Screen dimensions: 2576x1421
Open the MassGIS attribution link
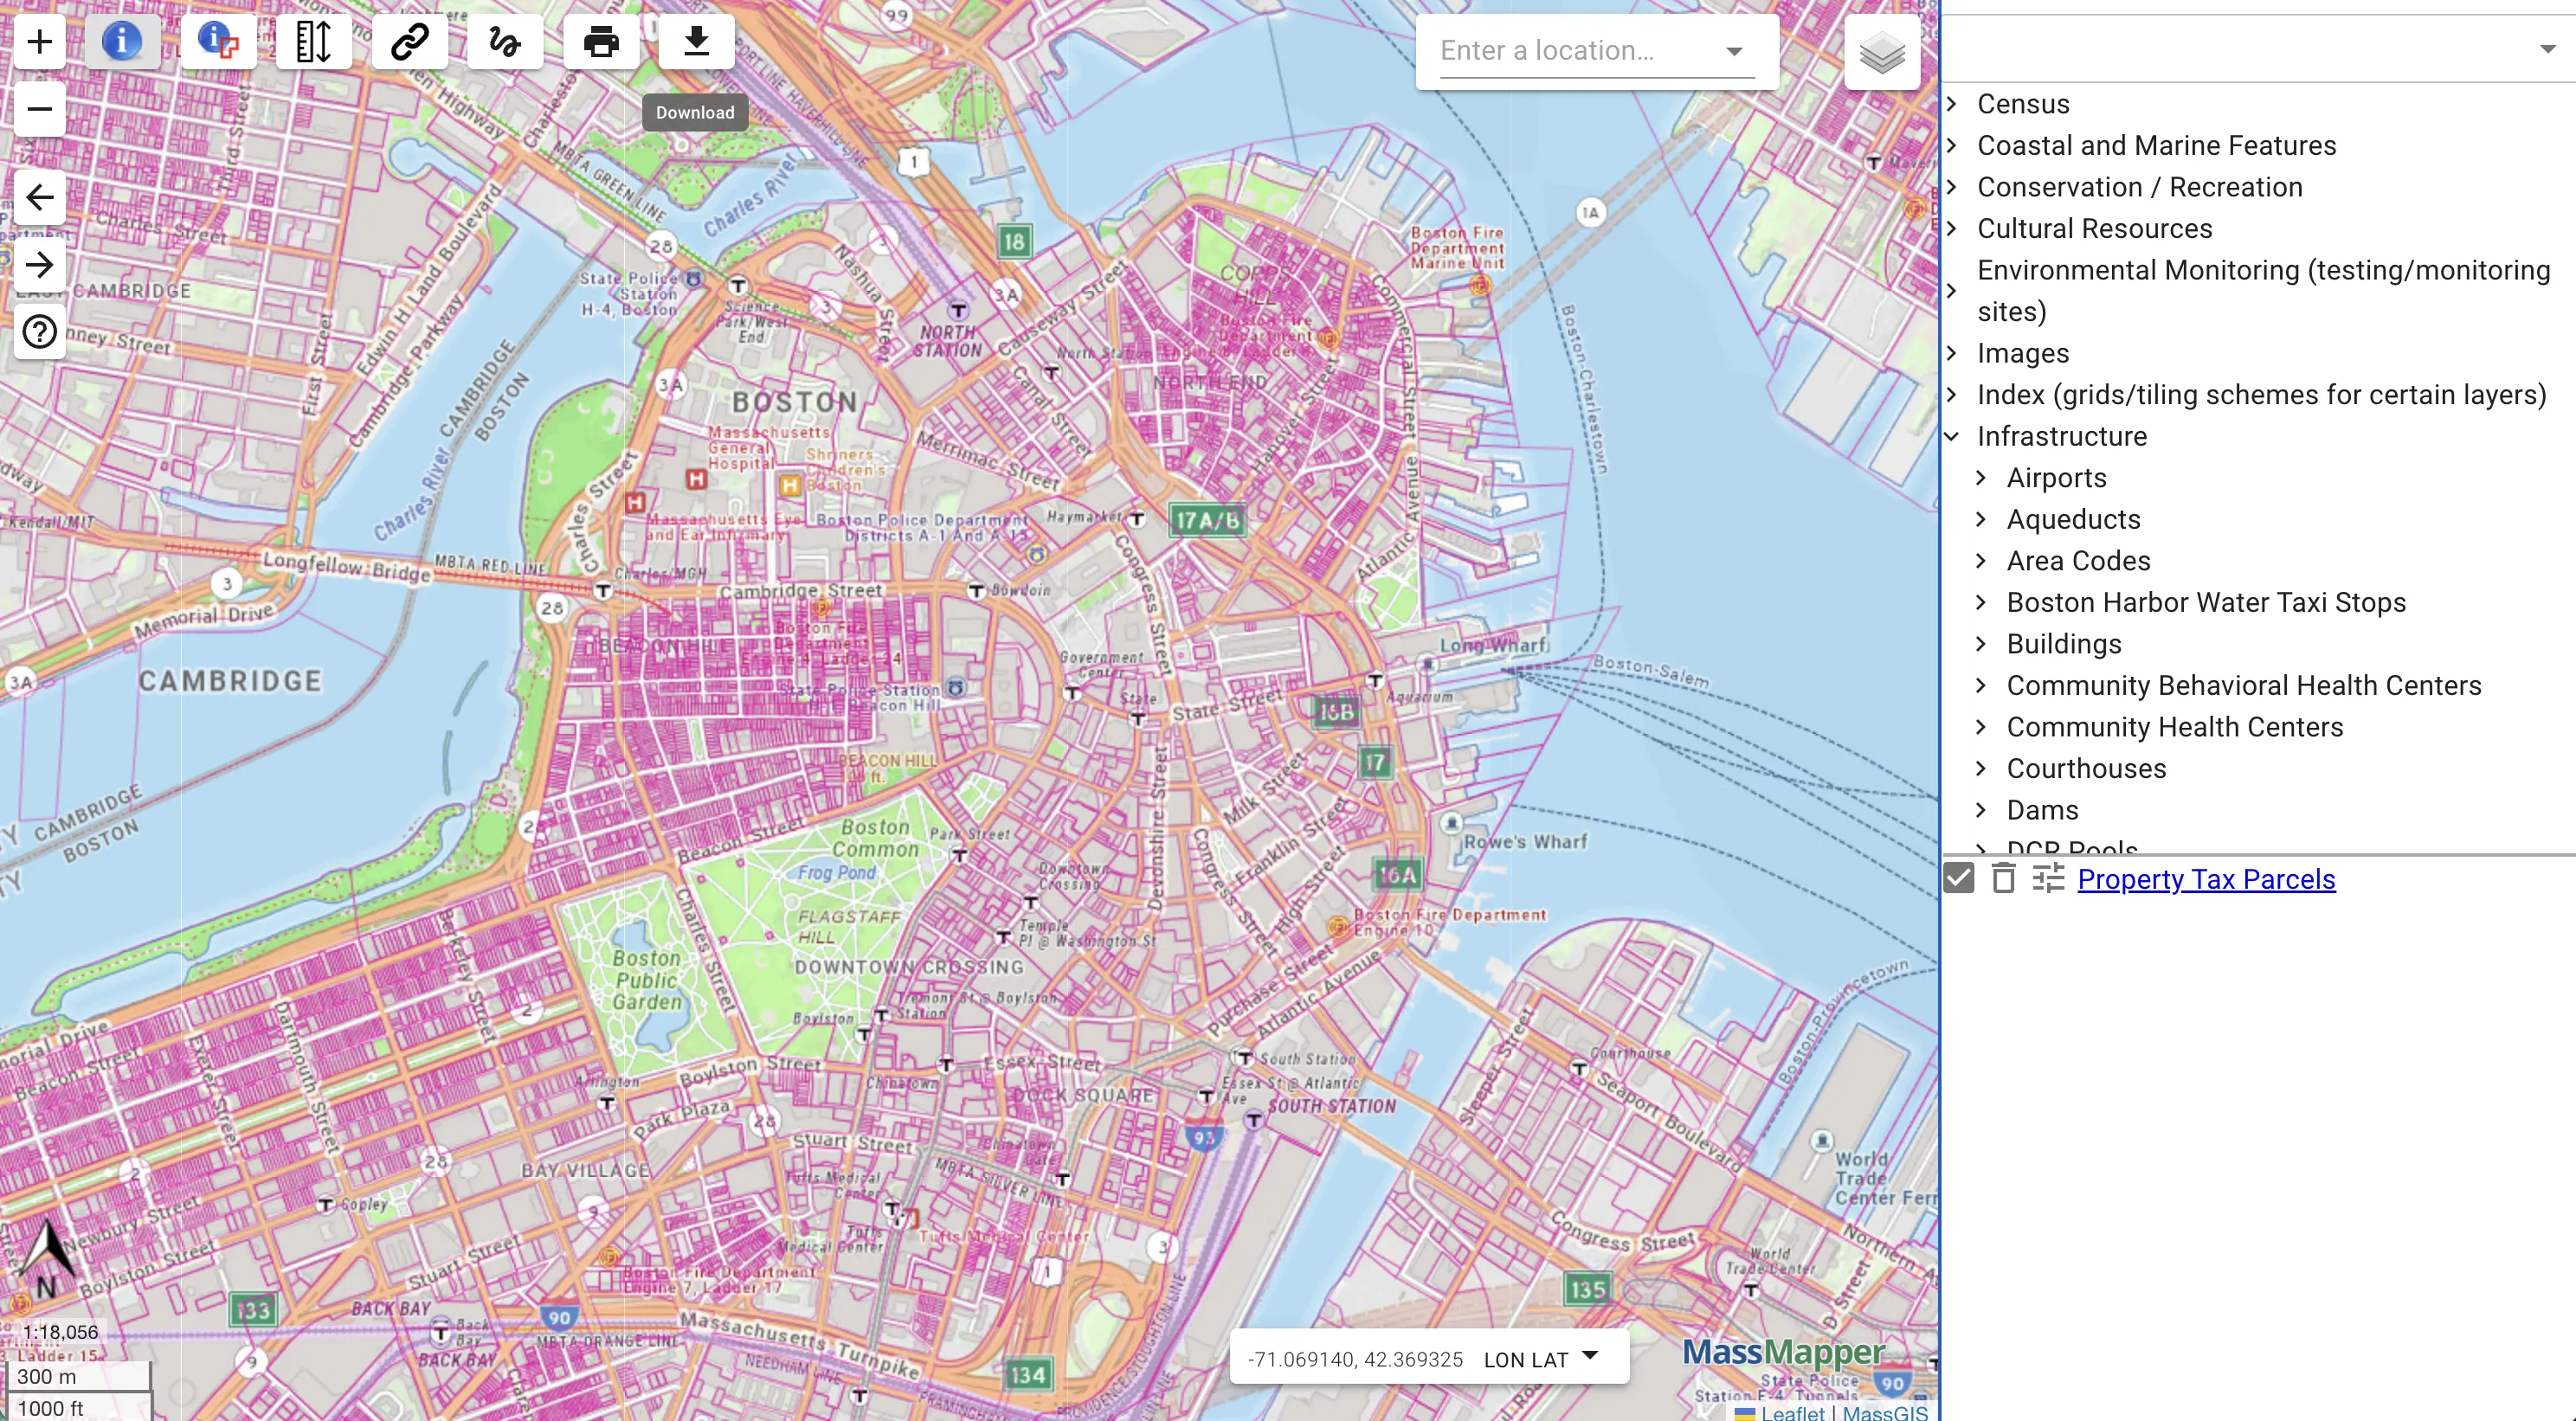click(1885, 1412)
